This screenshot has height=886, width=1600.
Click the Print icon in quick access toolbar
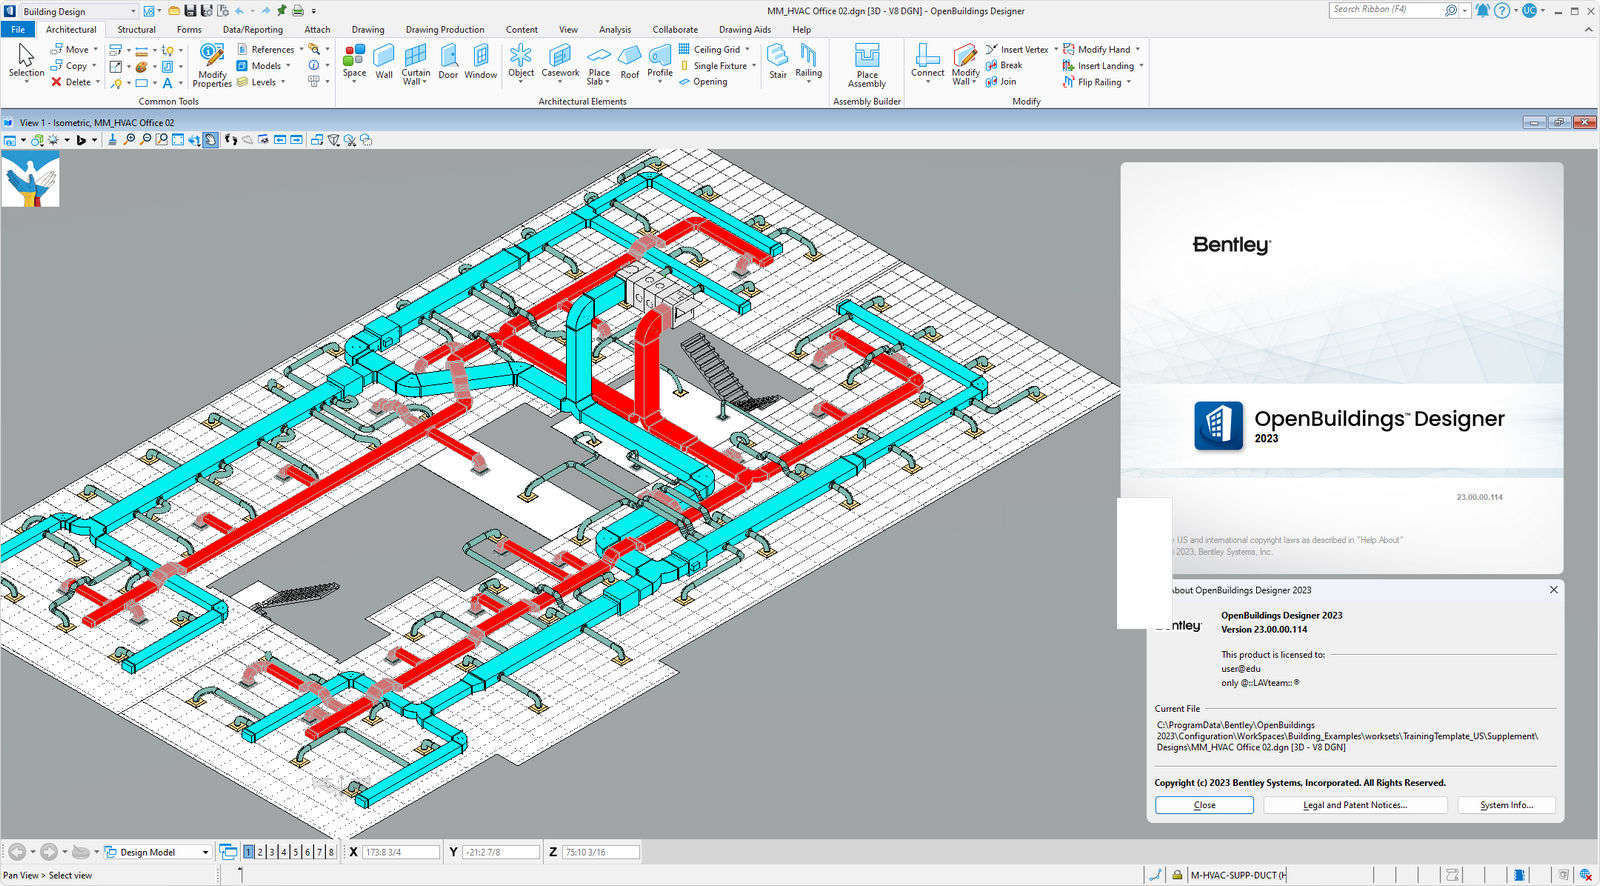(297, 11)
